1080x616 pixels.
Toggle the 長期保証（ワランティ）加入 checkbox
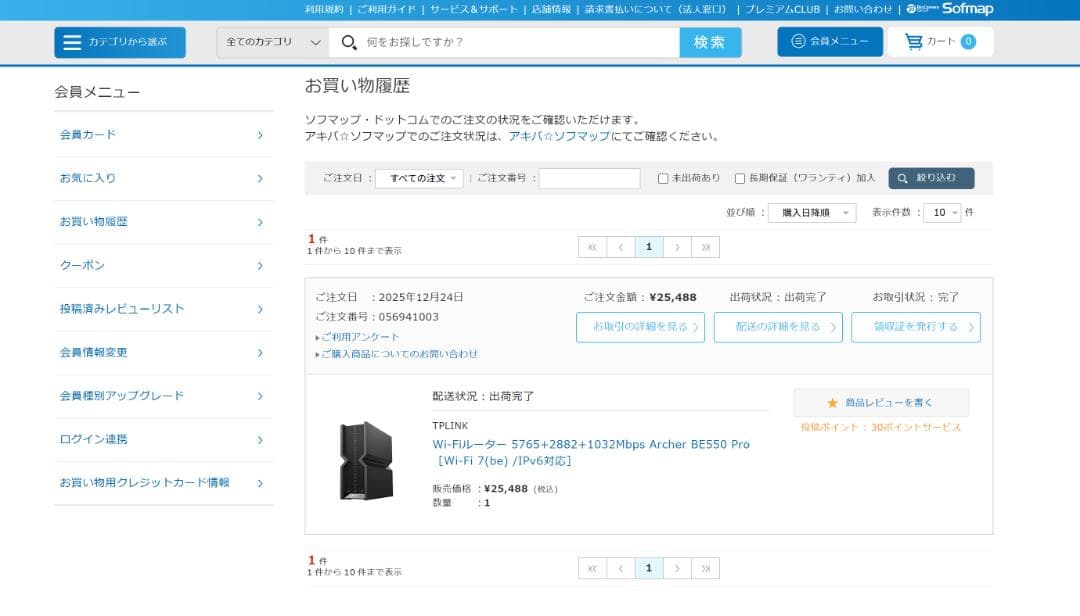pyautogui.click(x=740, y=178)
